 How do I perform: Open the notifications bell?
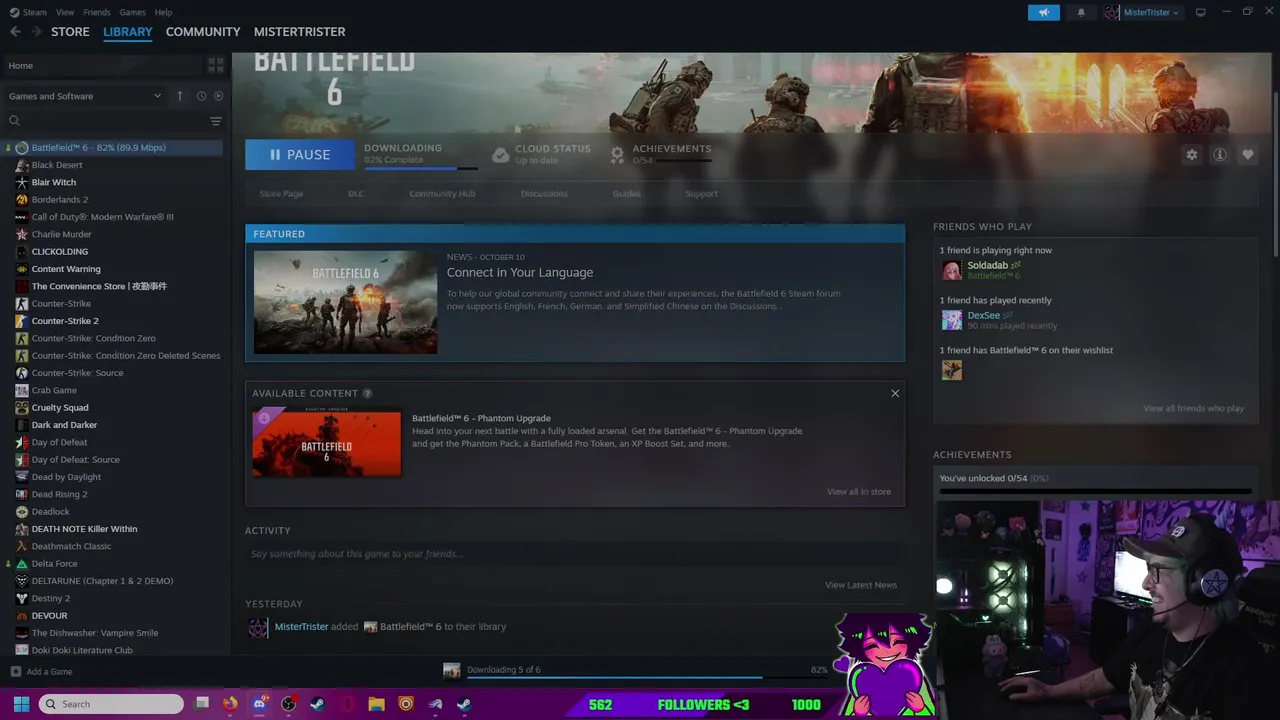pos(1081,12)
